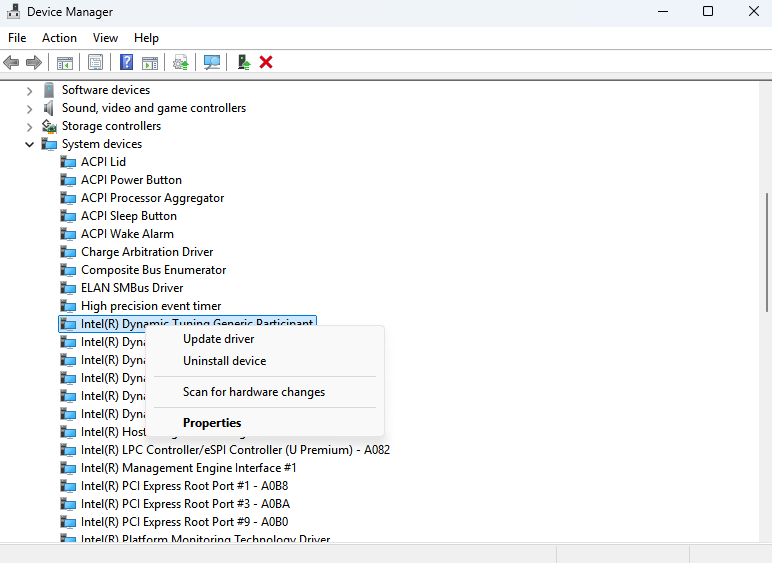Select the ACPI Power Button device
The width and height of the screenshot is (772, 563).
tap(131, 180)
